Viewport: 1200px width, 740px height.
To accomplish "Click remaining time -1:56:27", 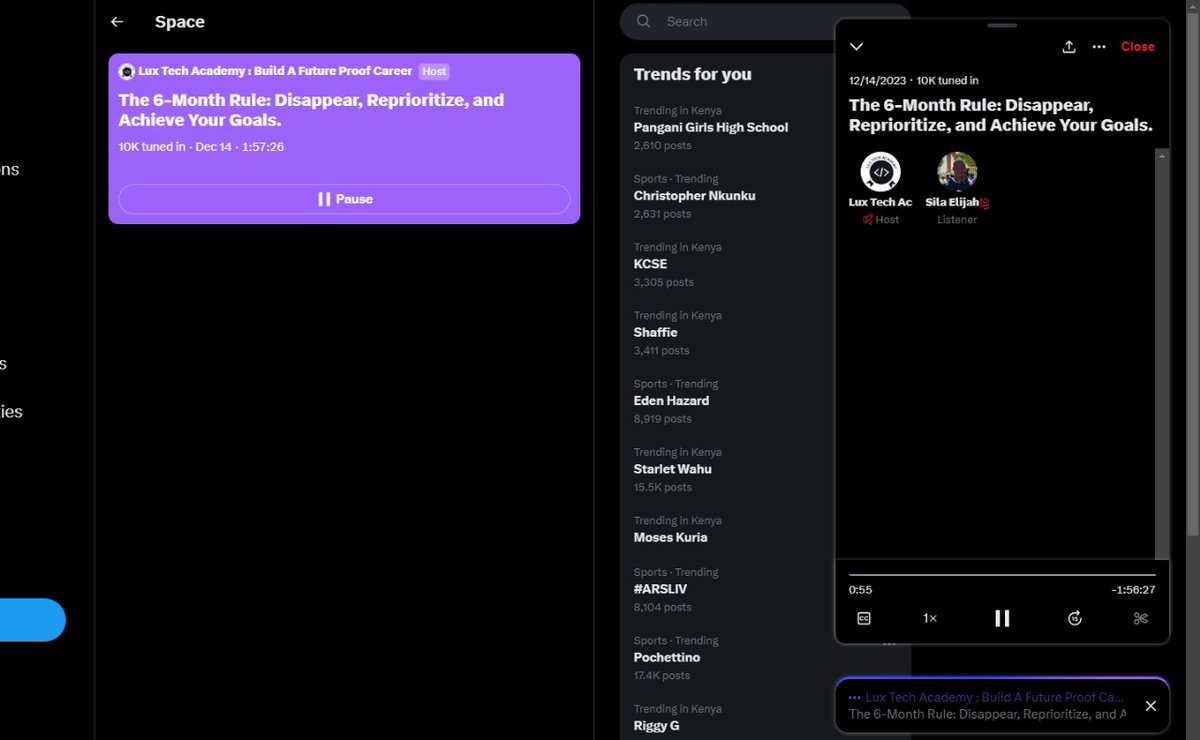I will pyautogui.click(x=1133, y=590).
